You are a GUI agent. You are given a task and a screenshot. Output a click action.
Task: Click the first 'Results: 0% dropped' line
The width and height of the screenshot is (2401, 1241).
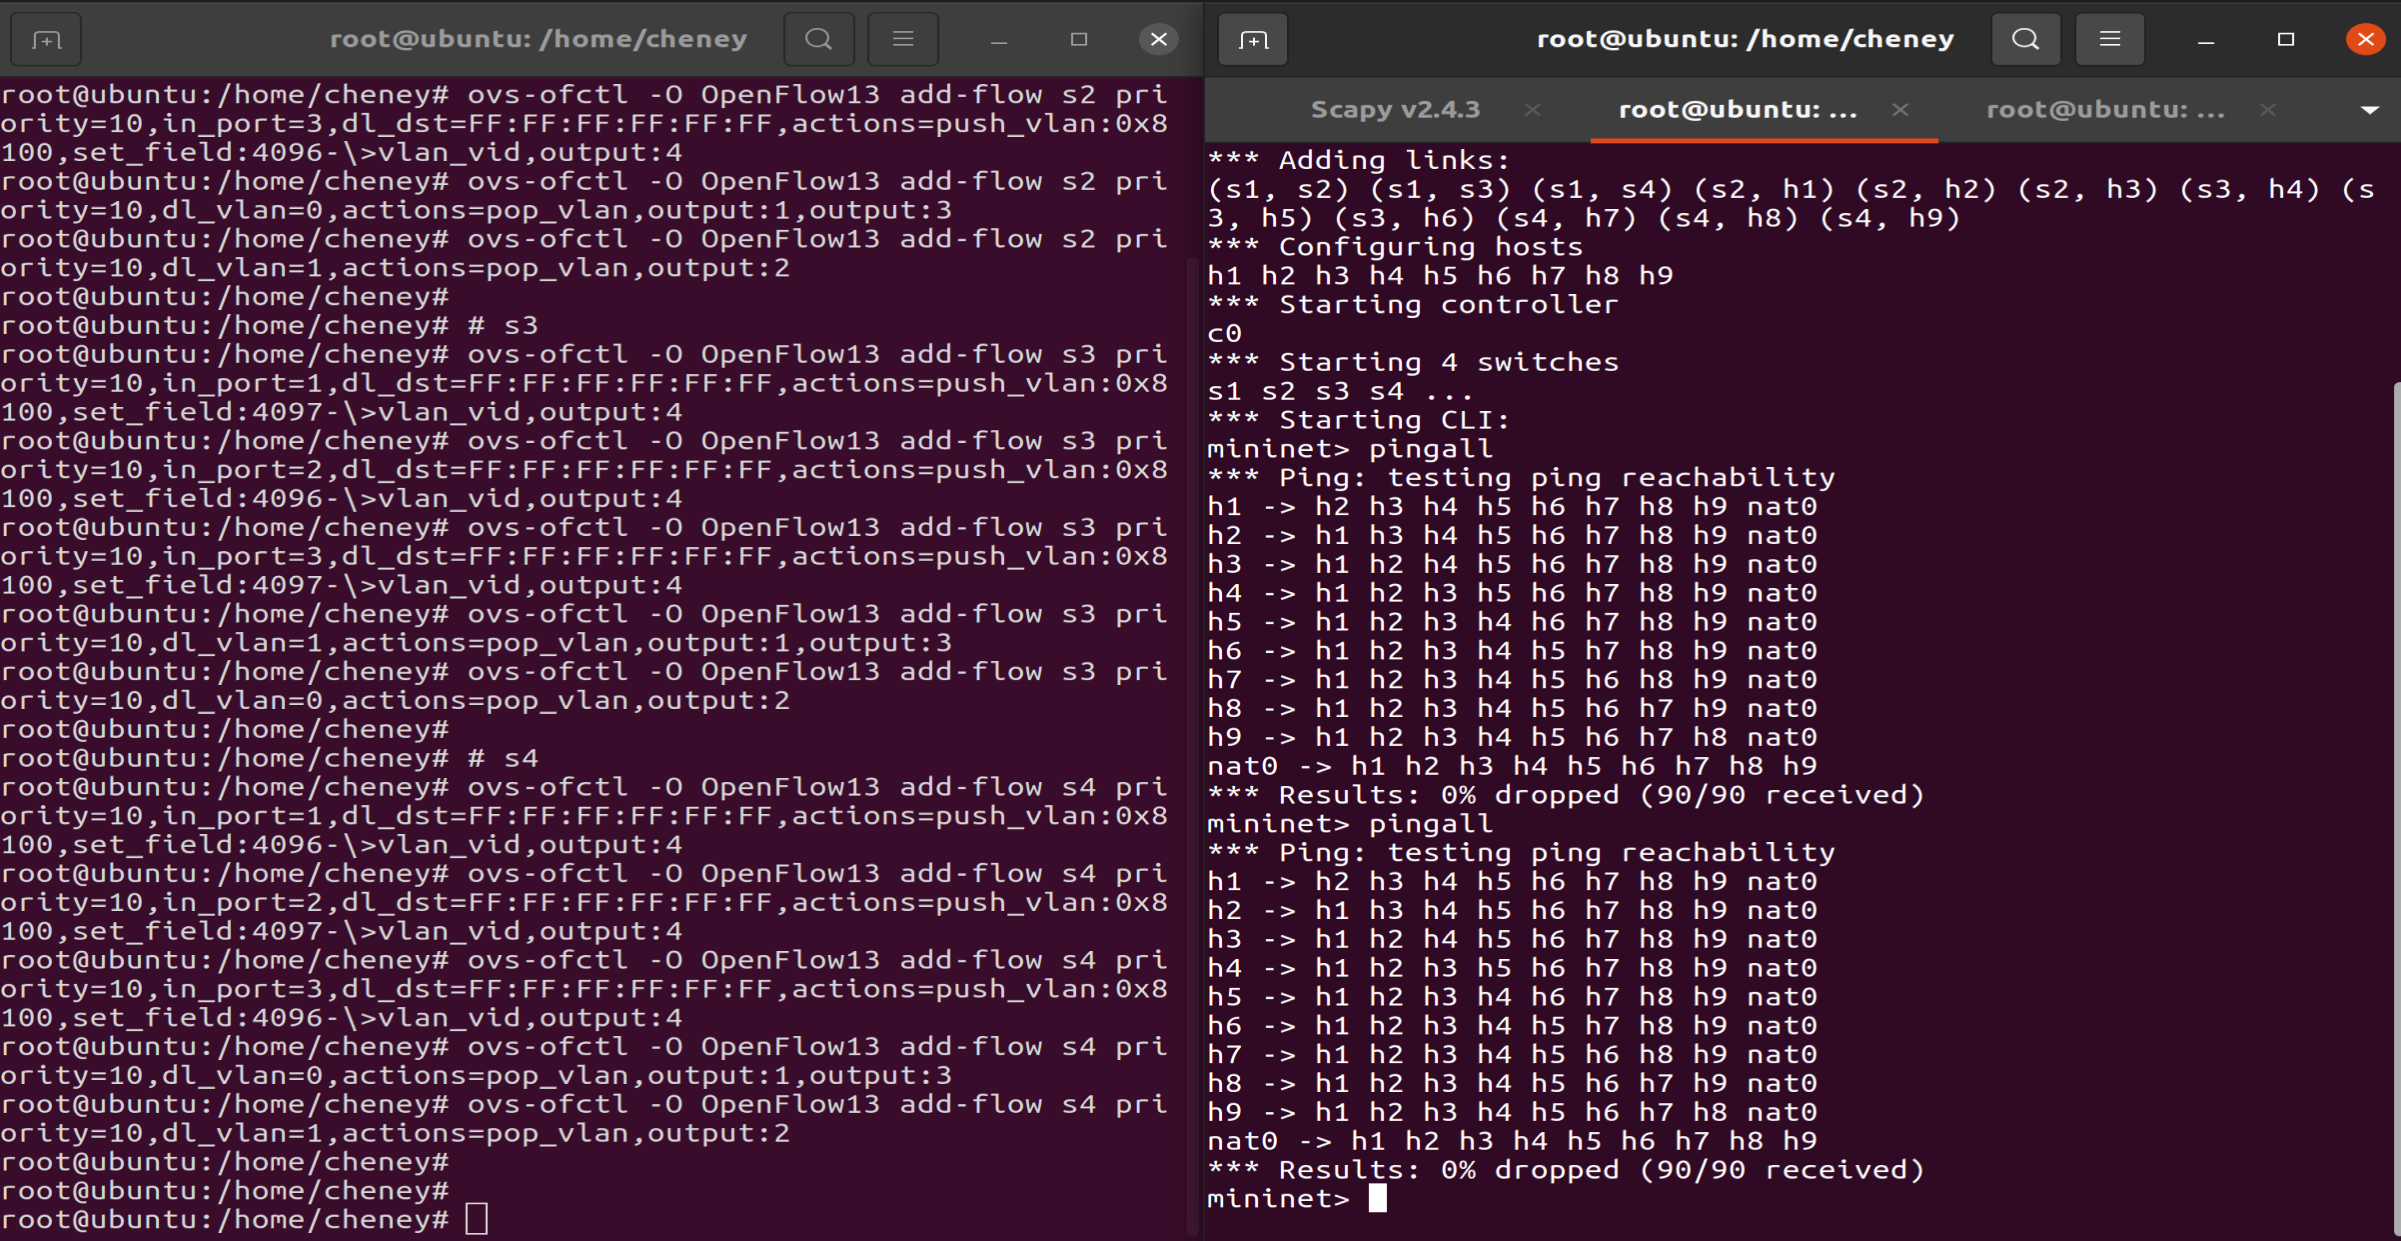[x=1566, y=795]
